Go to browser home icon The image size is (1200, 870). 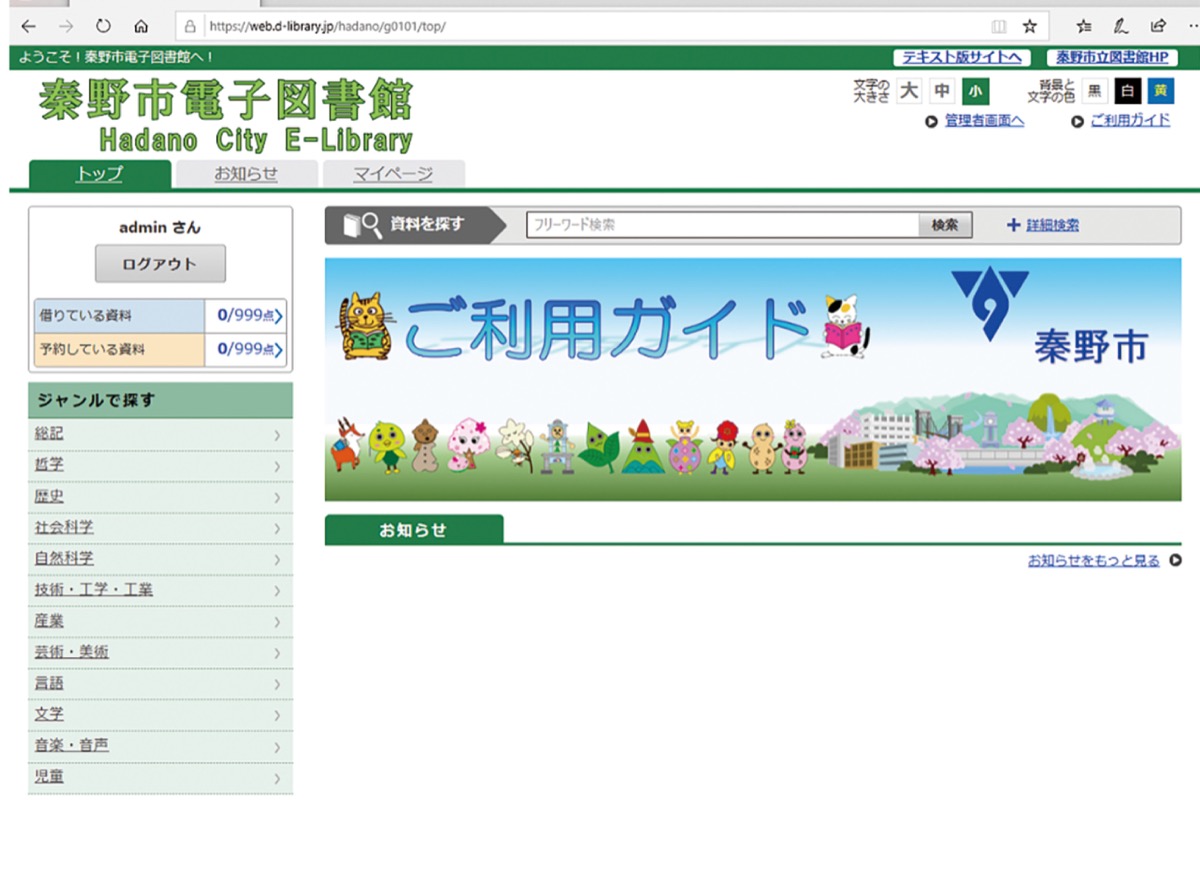141,26
